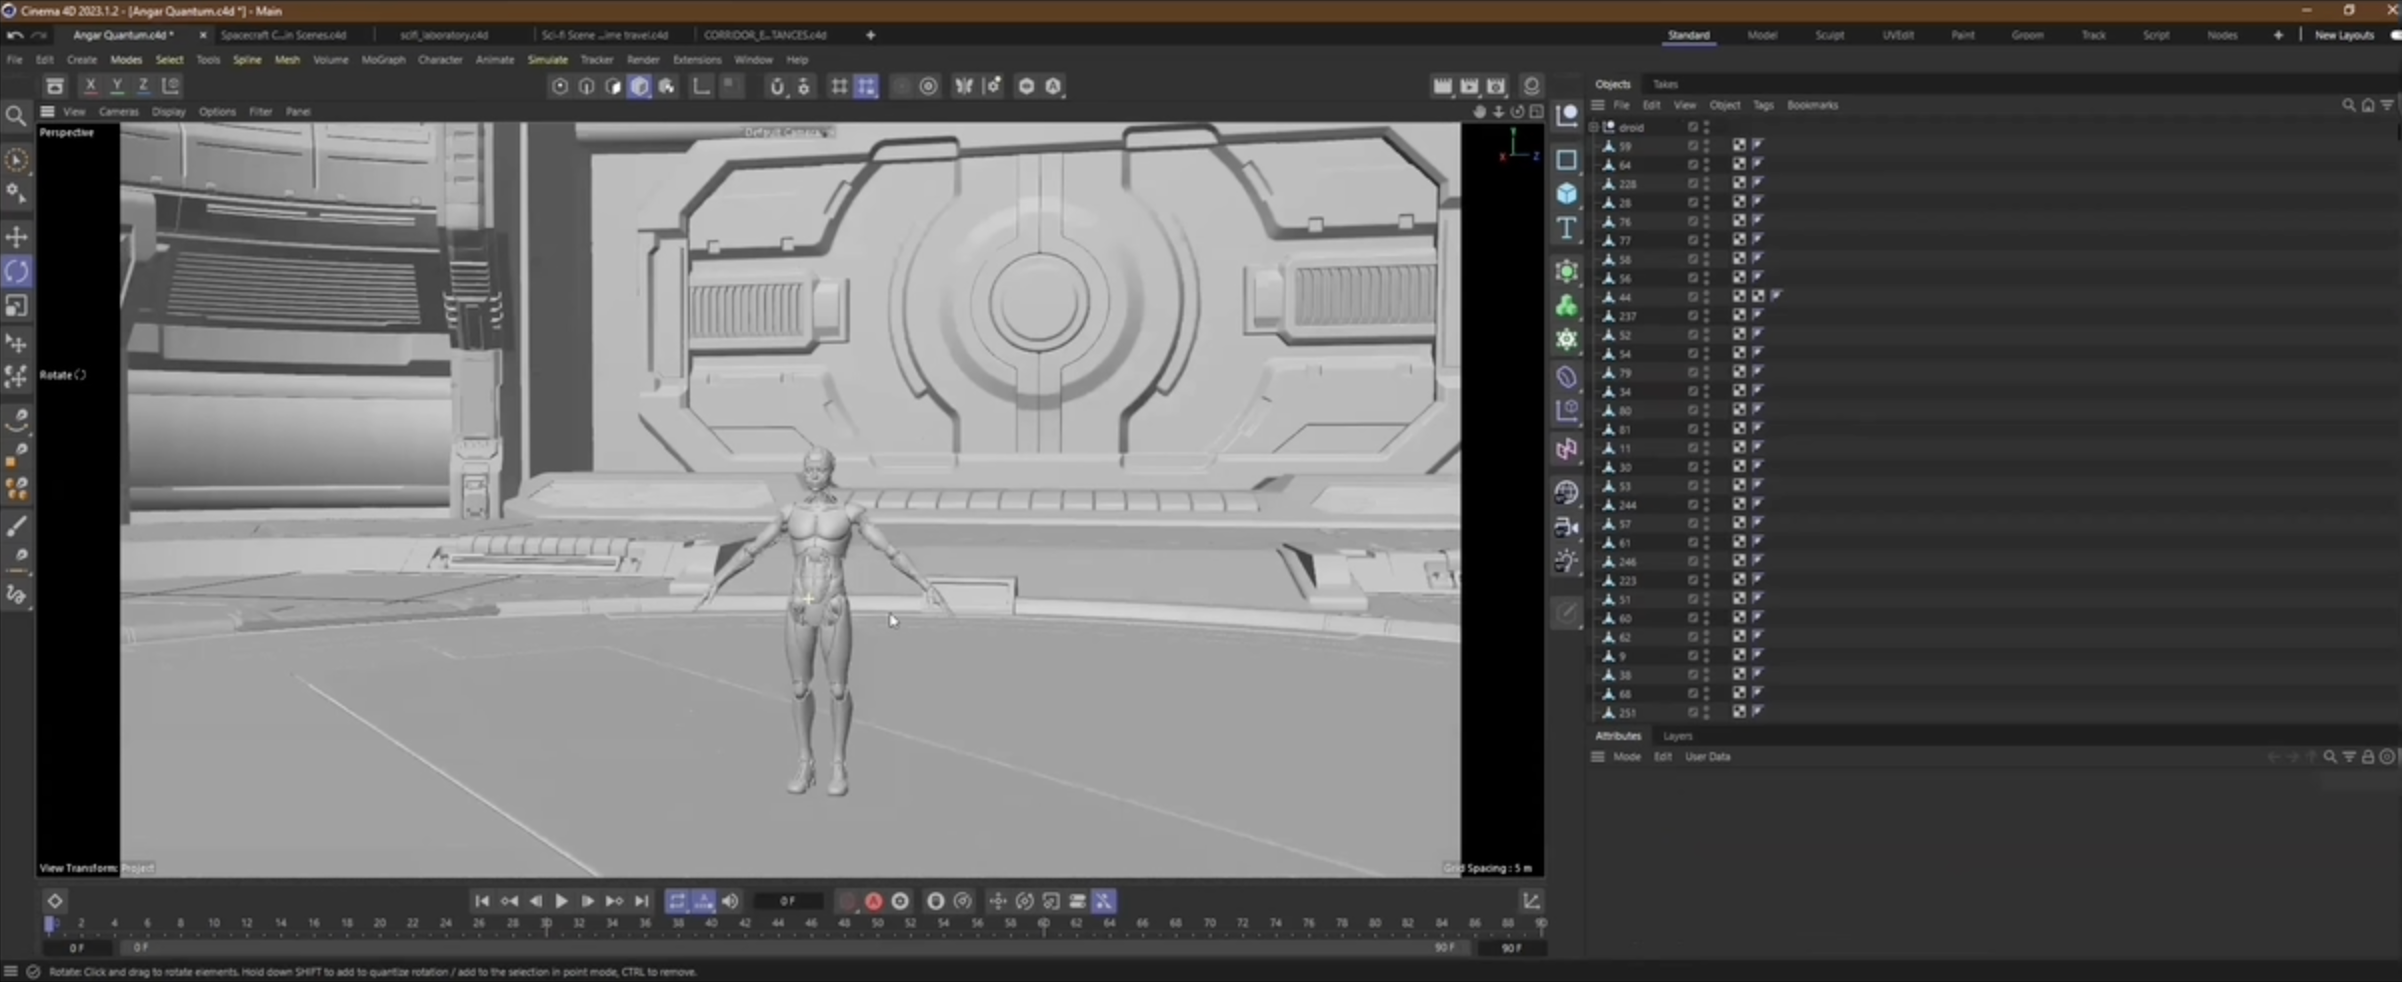The height and width of the screenshot is (982, 2402).
Task: Toggle X axis lock
Action: pos(90,86)
